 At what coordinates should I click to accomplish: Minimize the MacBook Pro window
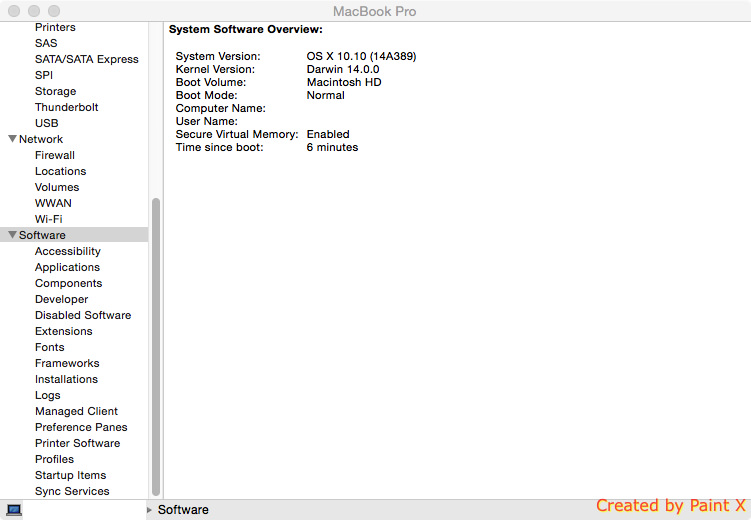pyautogui.click(x=34, y=11)
